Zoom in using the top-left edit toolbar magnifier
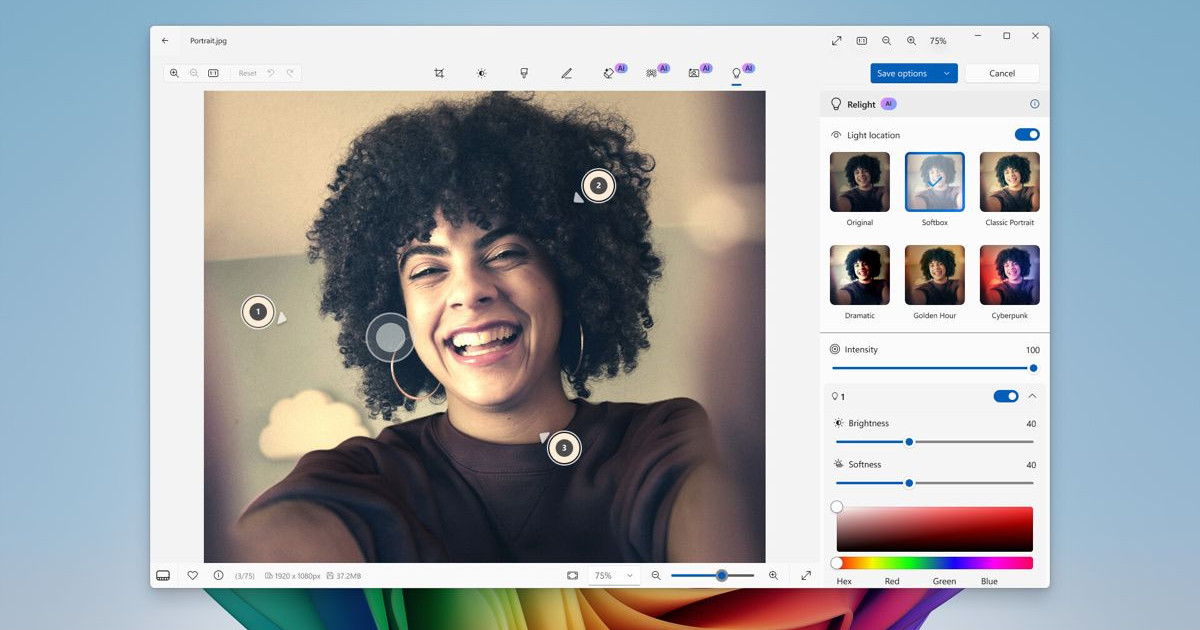This screenshot has height=630, width=1200. click(174, 73)
